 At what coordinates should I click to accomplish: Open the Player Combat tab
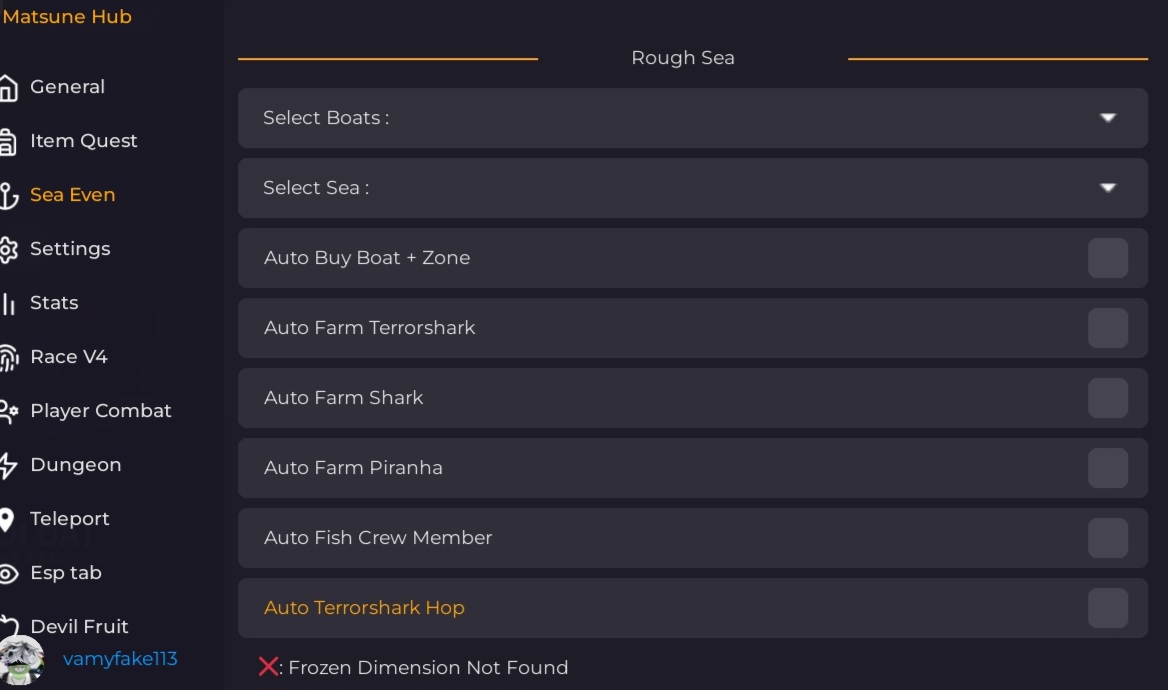[x=100, y=411]
